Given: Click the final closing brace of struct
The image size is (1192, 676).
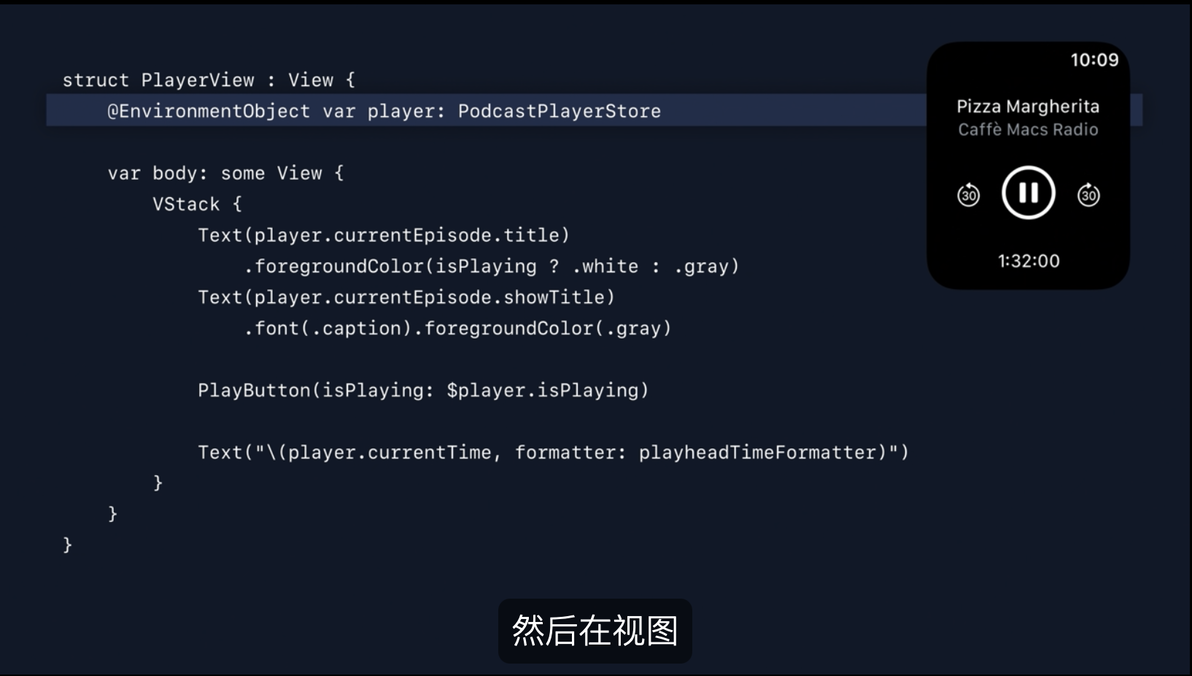Looking at the screenshot, I should 67,544.
